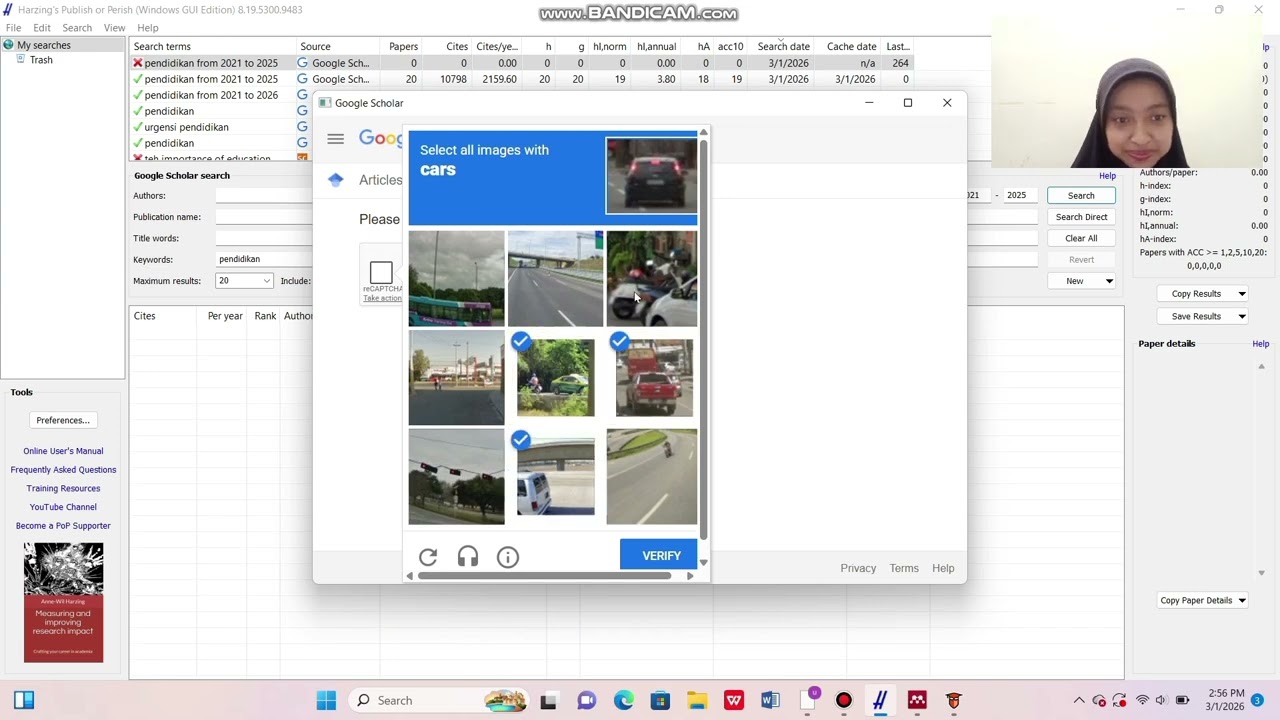Viewport: 1280px width, 720px height.
Task: Click the battery tray icon
Action: coord(1182,701)
